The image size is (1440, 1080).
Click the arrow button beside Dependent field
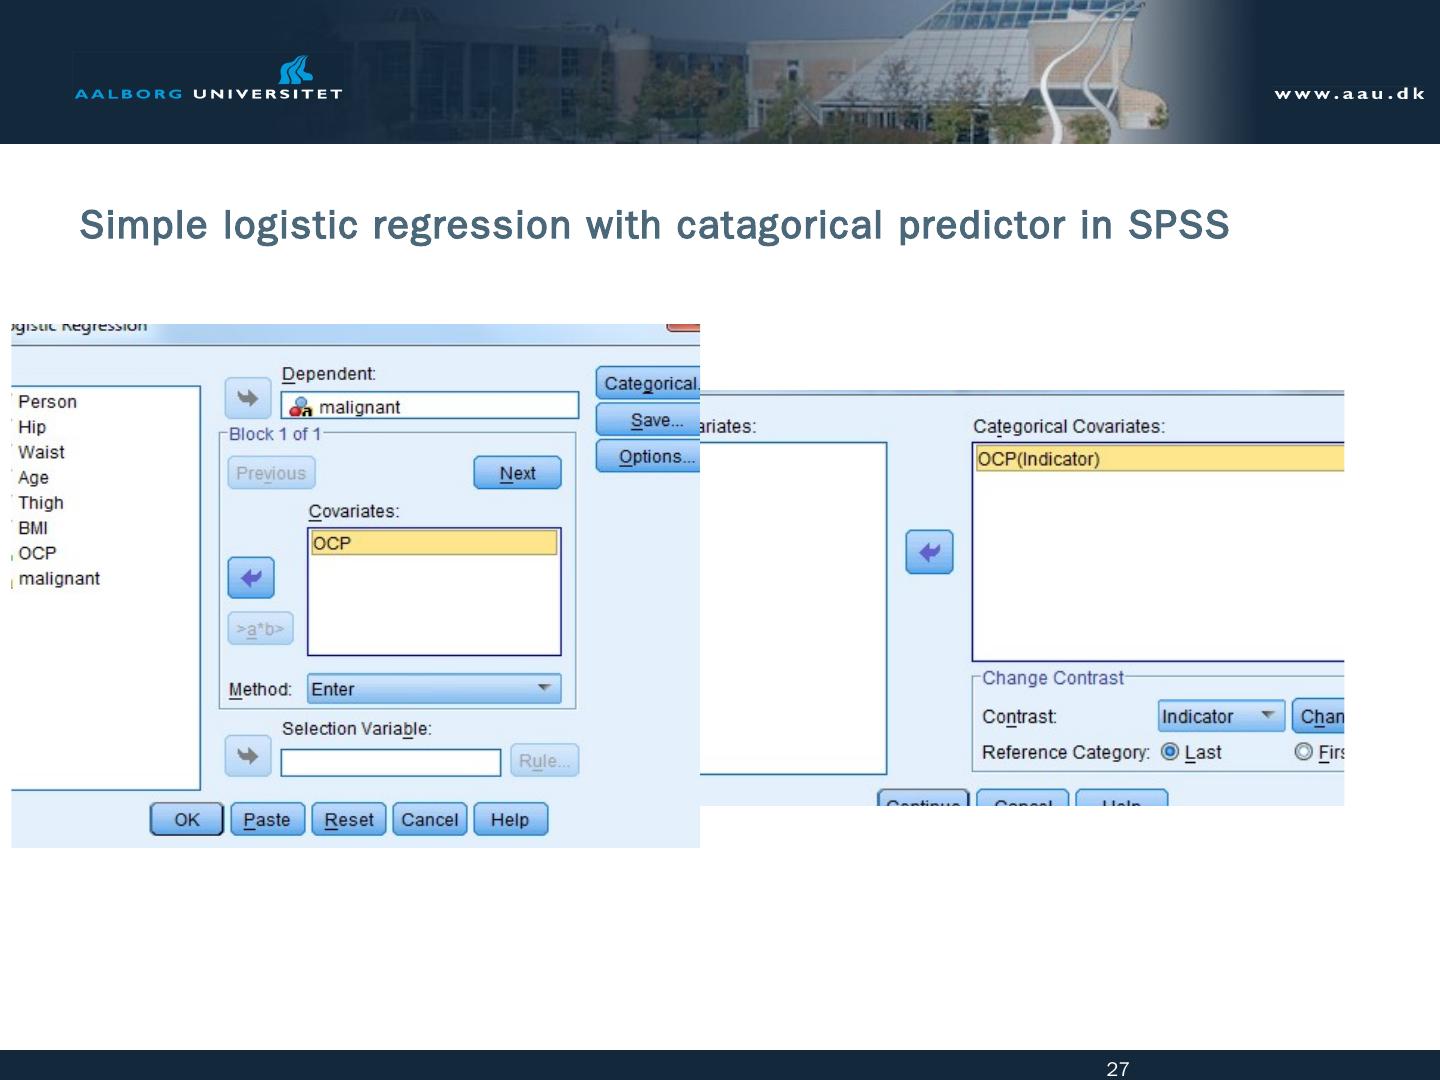click(x=247, y=398)
